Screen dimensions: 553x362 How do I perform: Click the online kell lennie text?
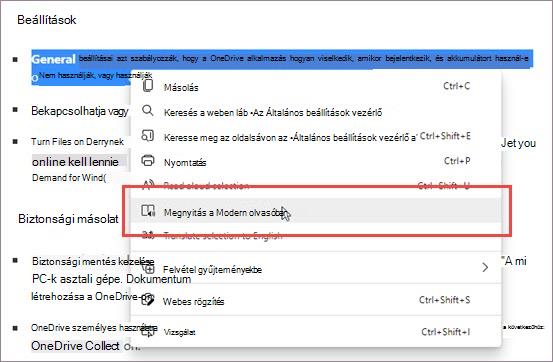pos(75,162)
